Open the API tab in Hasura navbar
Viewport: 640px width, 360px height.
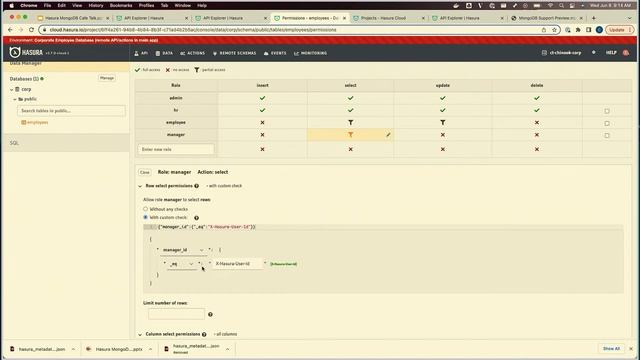tap(141, 53)
